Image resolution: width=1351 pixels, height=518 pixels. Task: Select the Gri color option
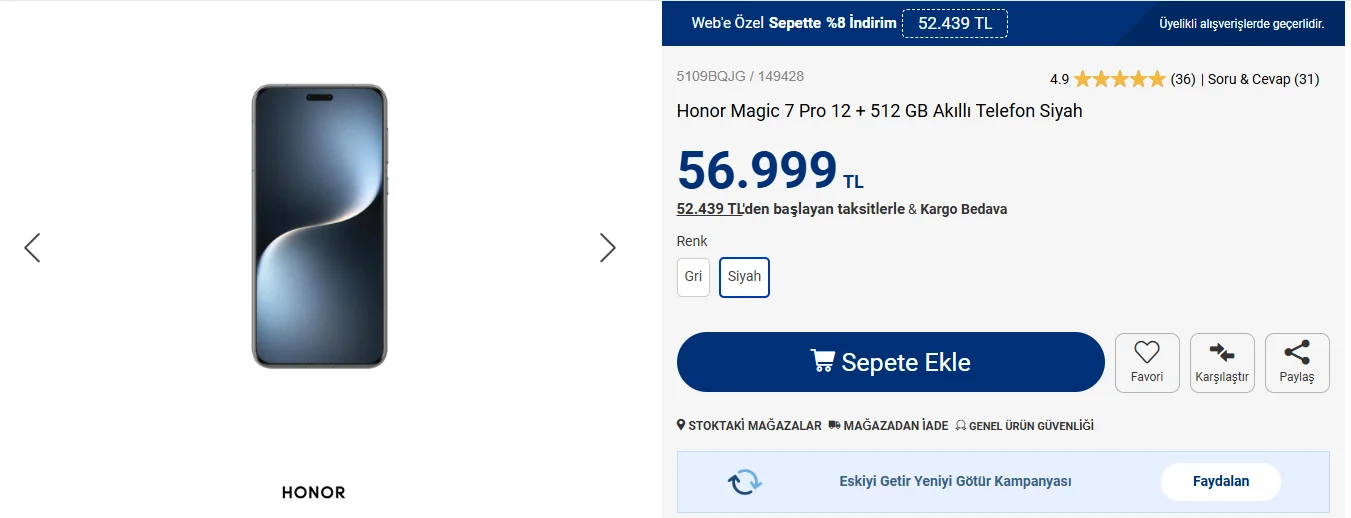(x=693, y=277)
